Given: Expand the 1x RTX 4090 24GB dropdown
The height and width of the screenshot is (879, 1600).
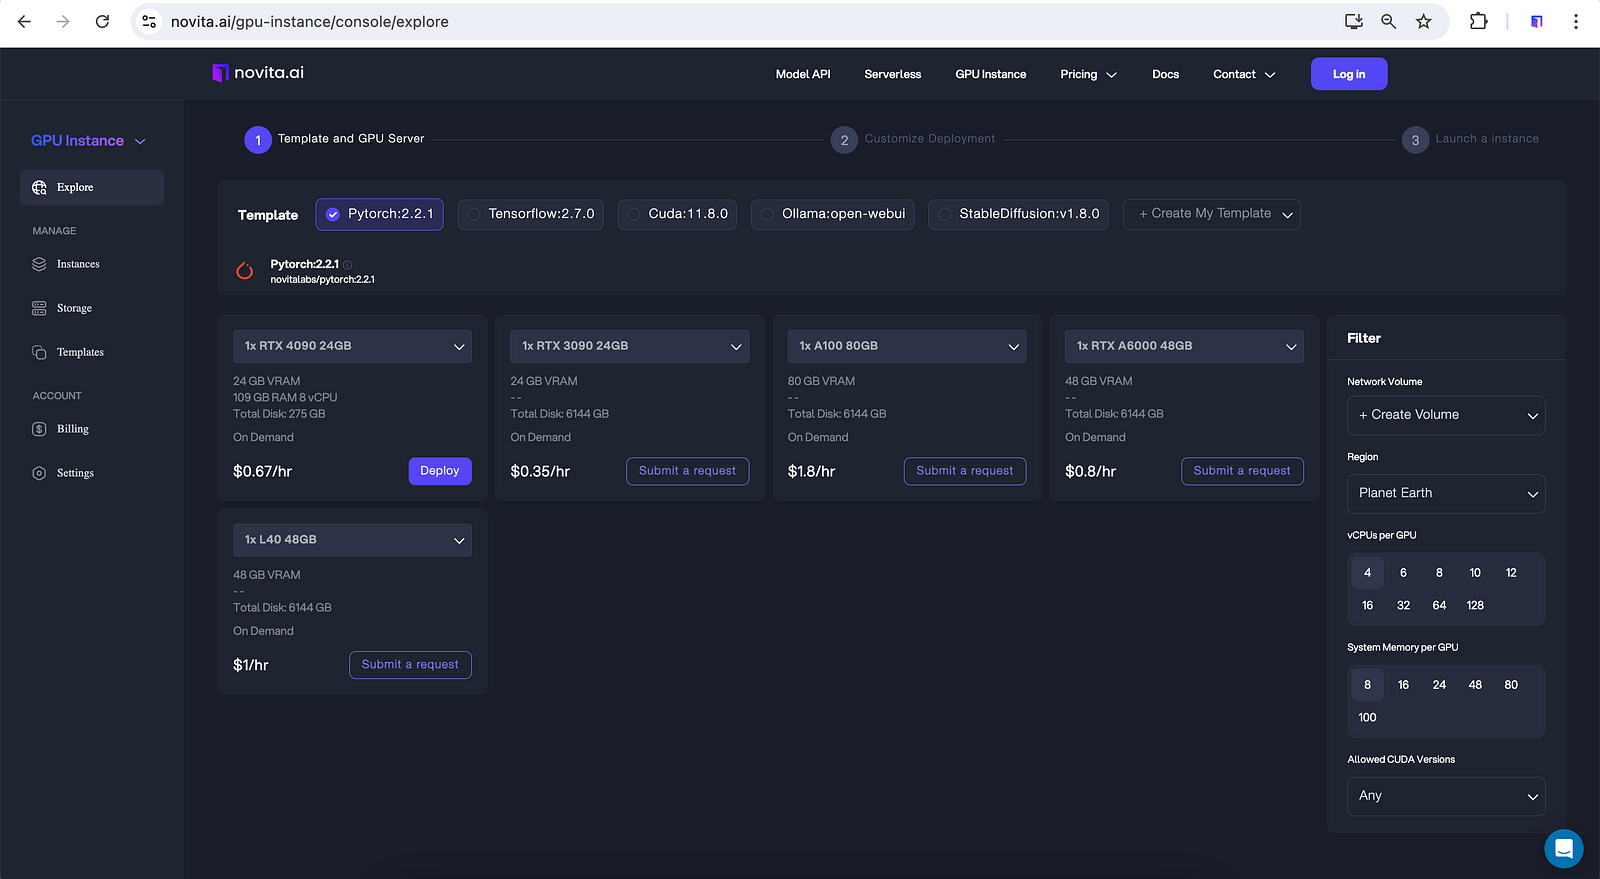Looking at the screenshot, I should pos(352,346).
